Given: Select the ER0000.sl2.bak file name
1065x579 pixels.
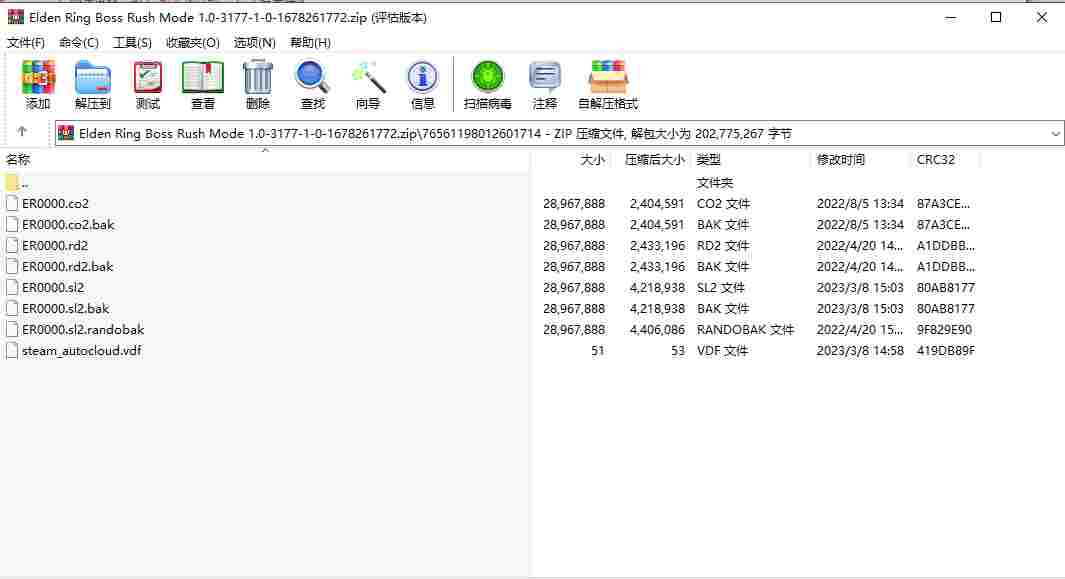Looking at the screenshot, I should (x=65, y=309).
